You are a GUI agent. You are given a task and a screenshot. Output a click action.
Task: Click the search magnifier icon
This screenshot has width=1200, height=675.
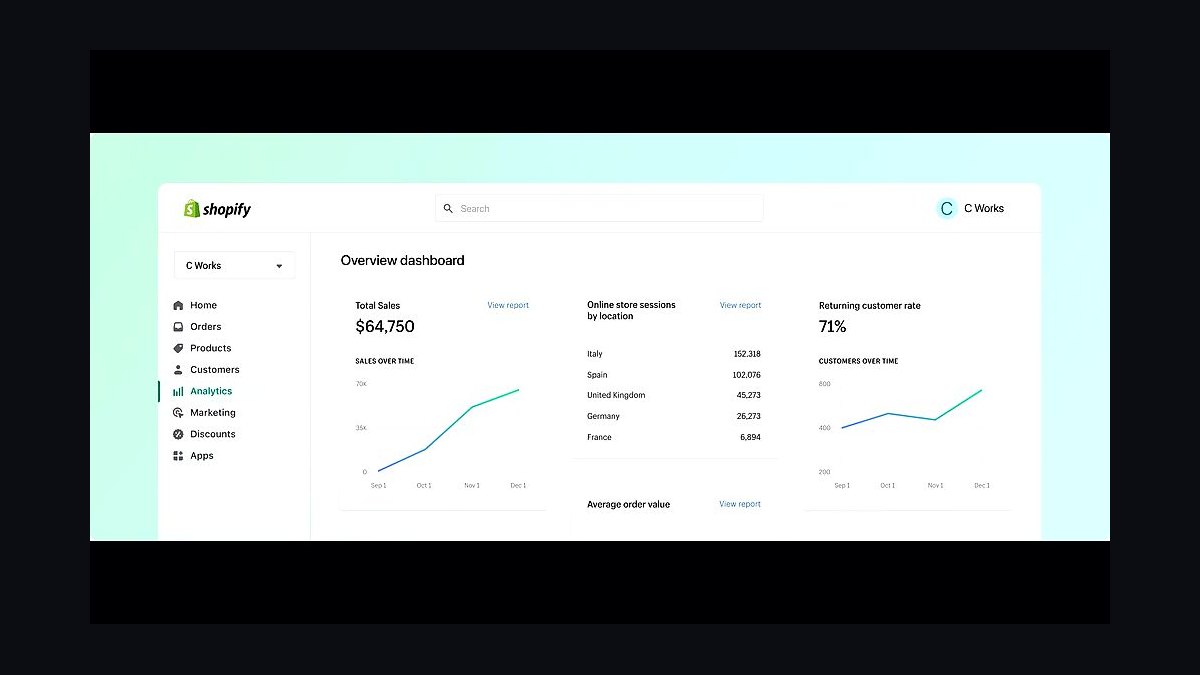click(x=448, y=209)
